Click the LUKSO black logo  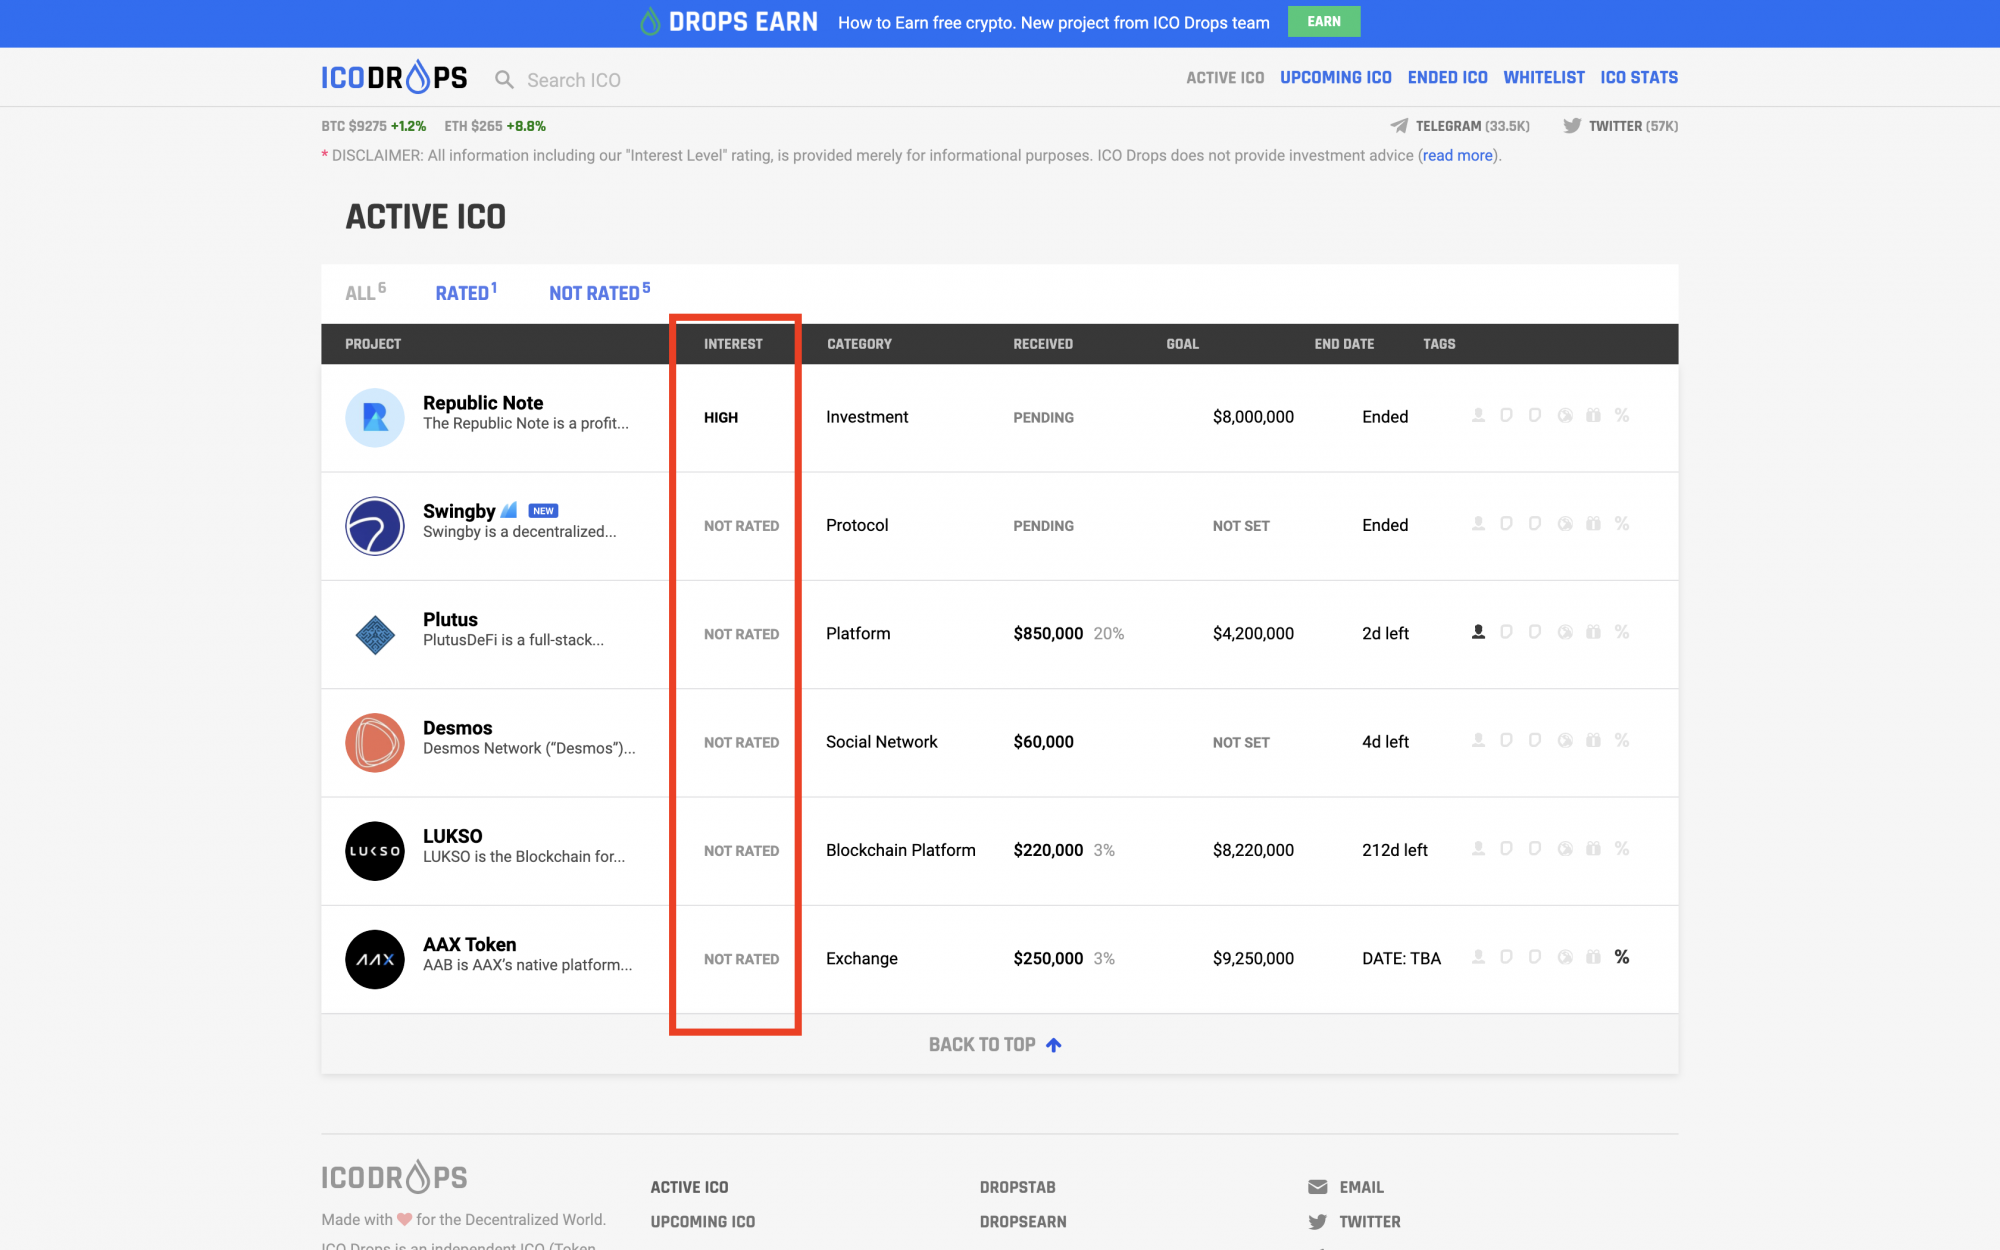point(375,851)
